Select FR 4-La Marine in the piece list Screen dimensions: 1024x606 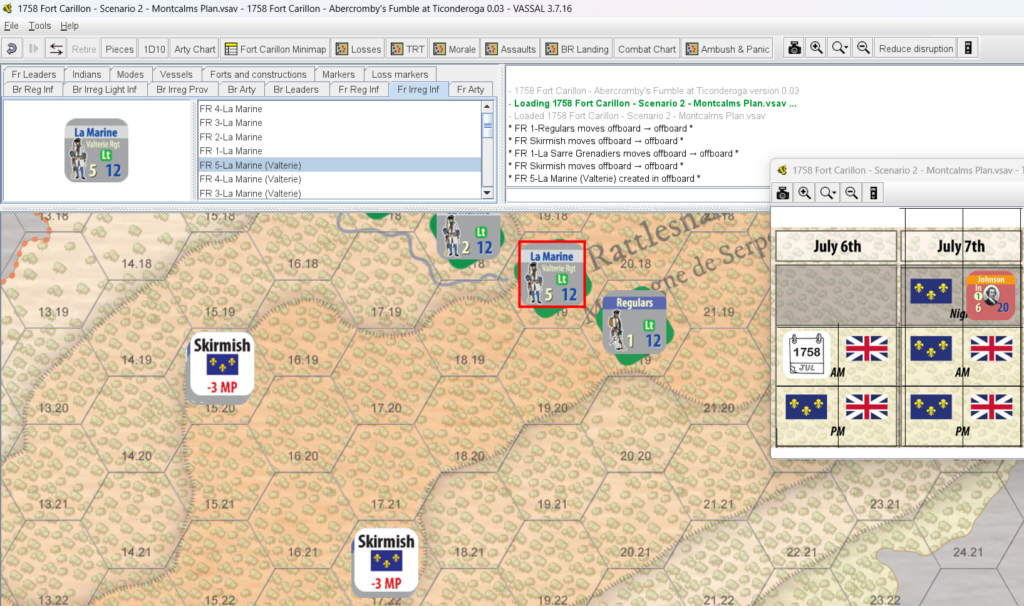(339, 109)
